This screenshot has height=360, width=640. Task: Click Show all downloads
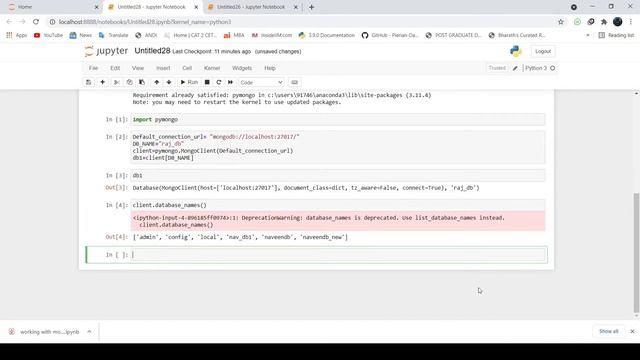click(x=609, y=331)
